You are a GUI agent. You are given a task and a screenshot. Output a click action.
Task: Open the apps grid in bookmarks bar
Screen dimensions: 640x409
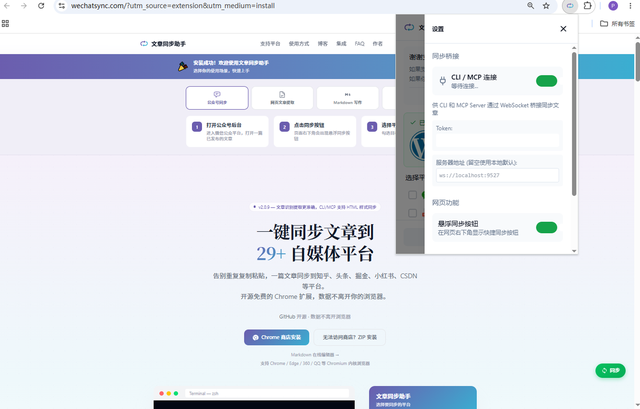coord(5,24)
